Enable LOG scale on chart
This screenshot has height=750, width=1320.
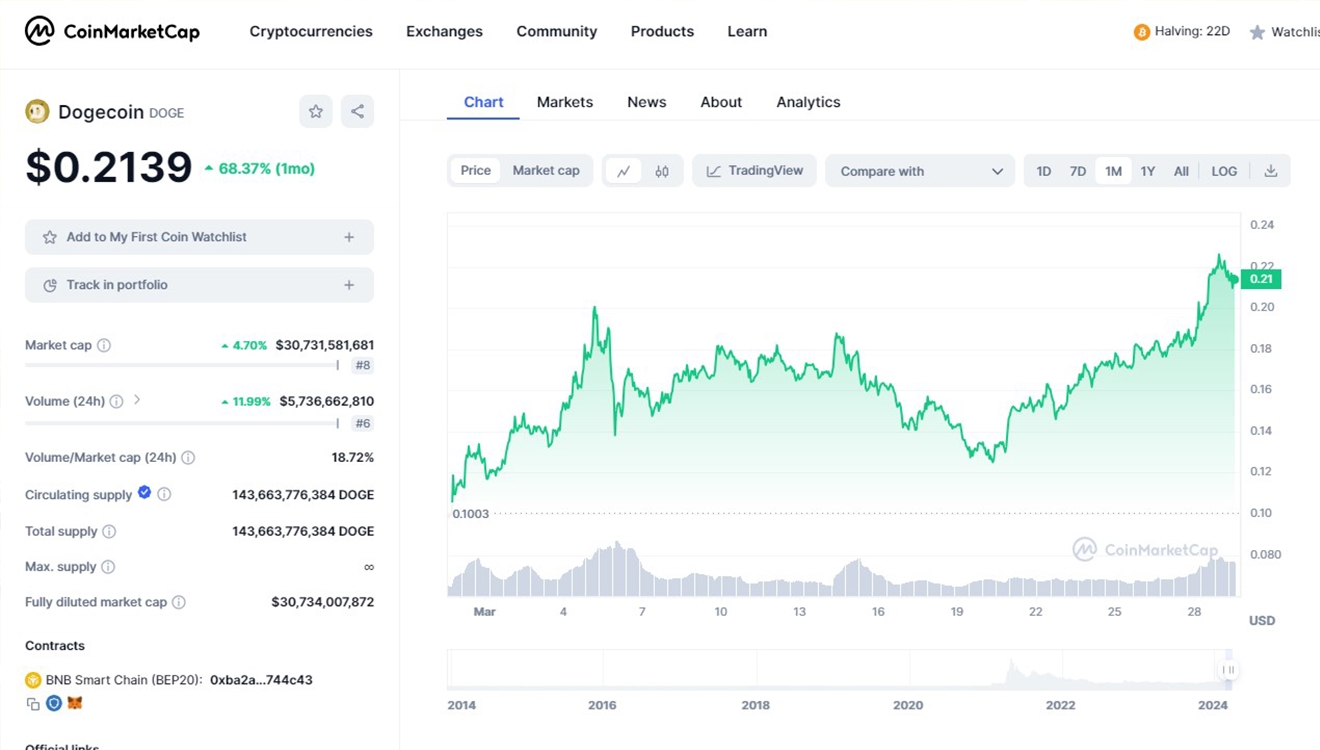[1224, 171]
